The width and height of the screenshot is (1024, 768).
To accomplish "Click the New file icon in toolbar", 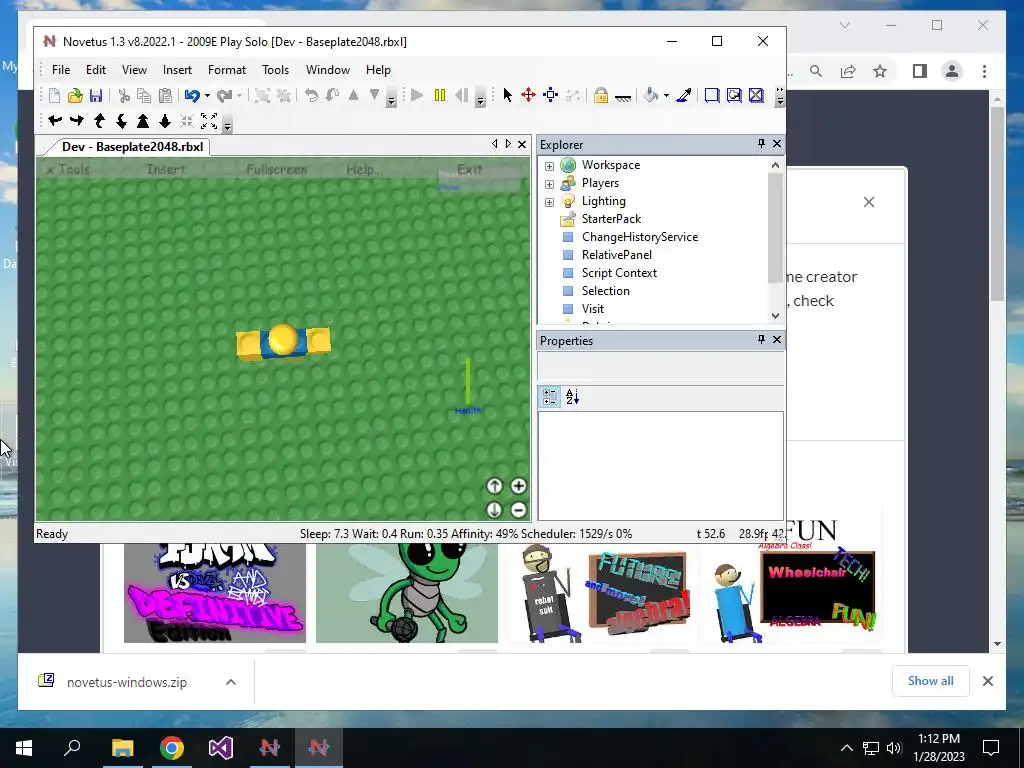I will click(x=54, y=95).
